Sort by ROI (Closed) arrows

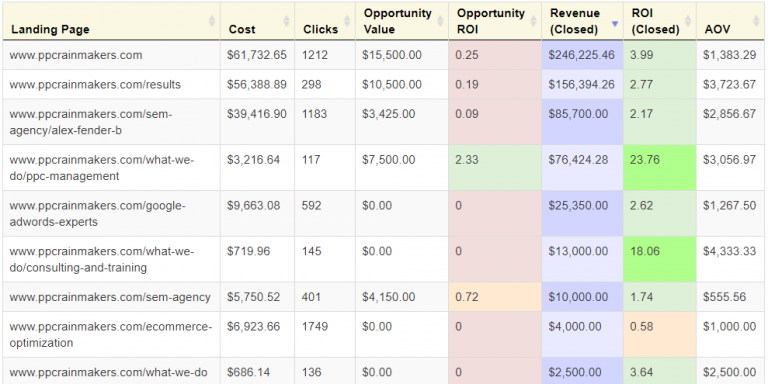(x=688, y=21)
